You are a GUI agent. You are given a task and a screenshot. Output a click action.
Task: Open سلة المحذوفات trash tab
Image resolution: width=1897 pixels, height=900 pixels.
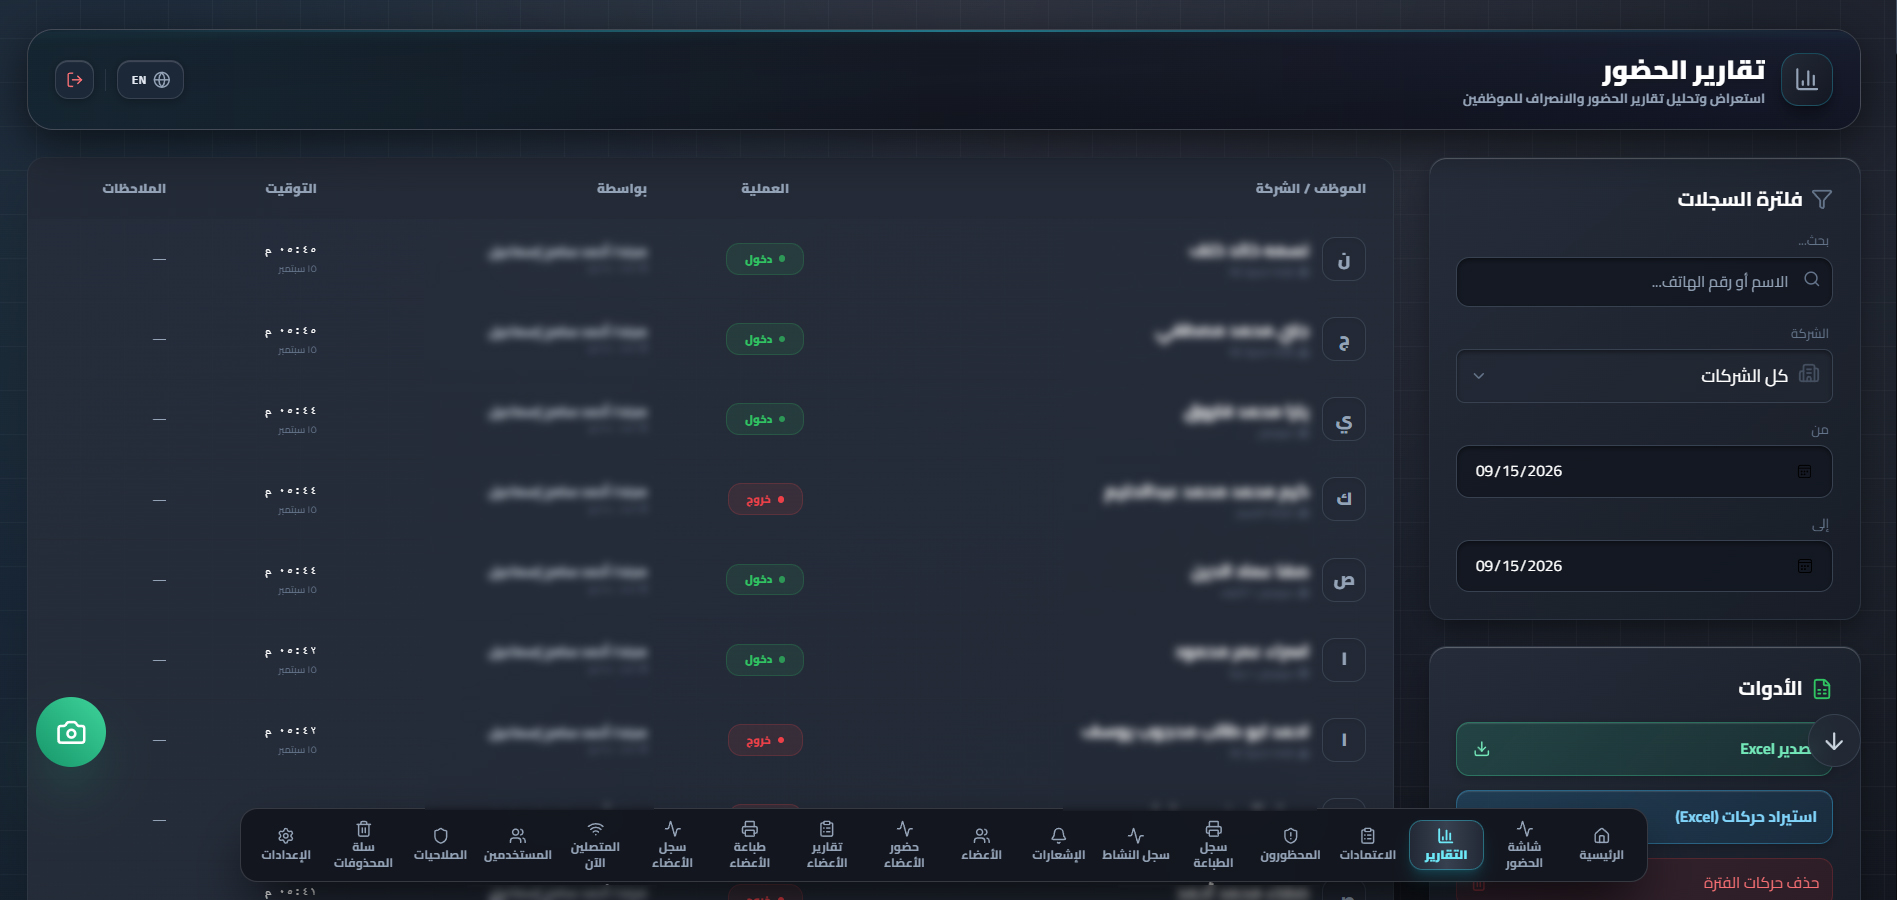point(363,845)
